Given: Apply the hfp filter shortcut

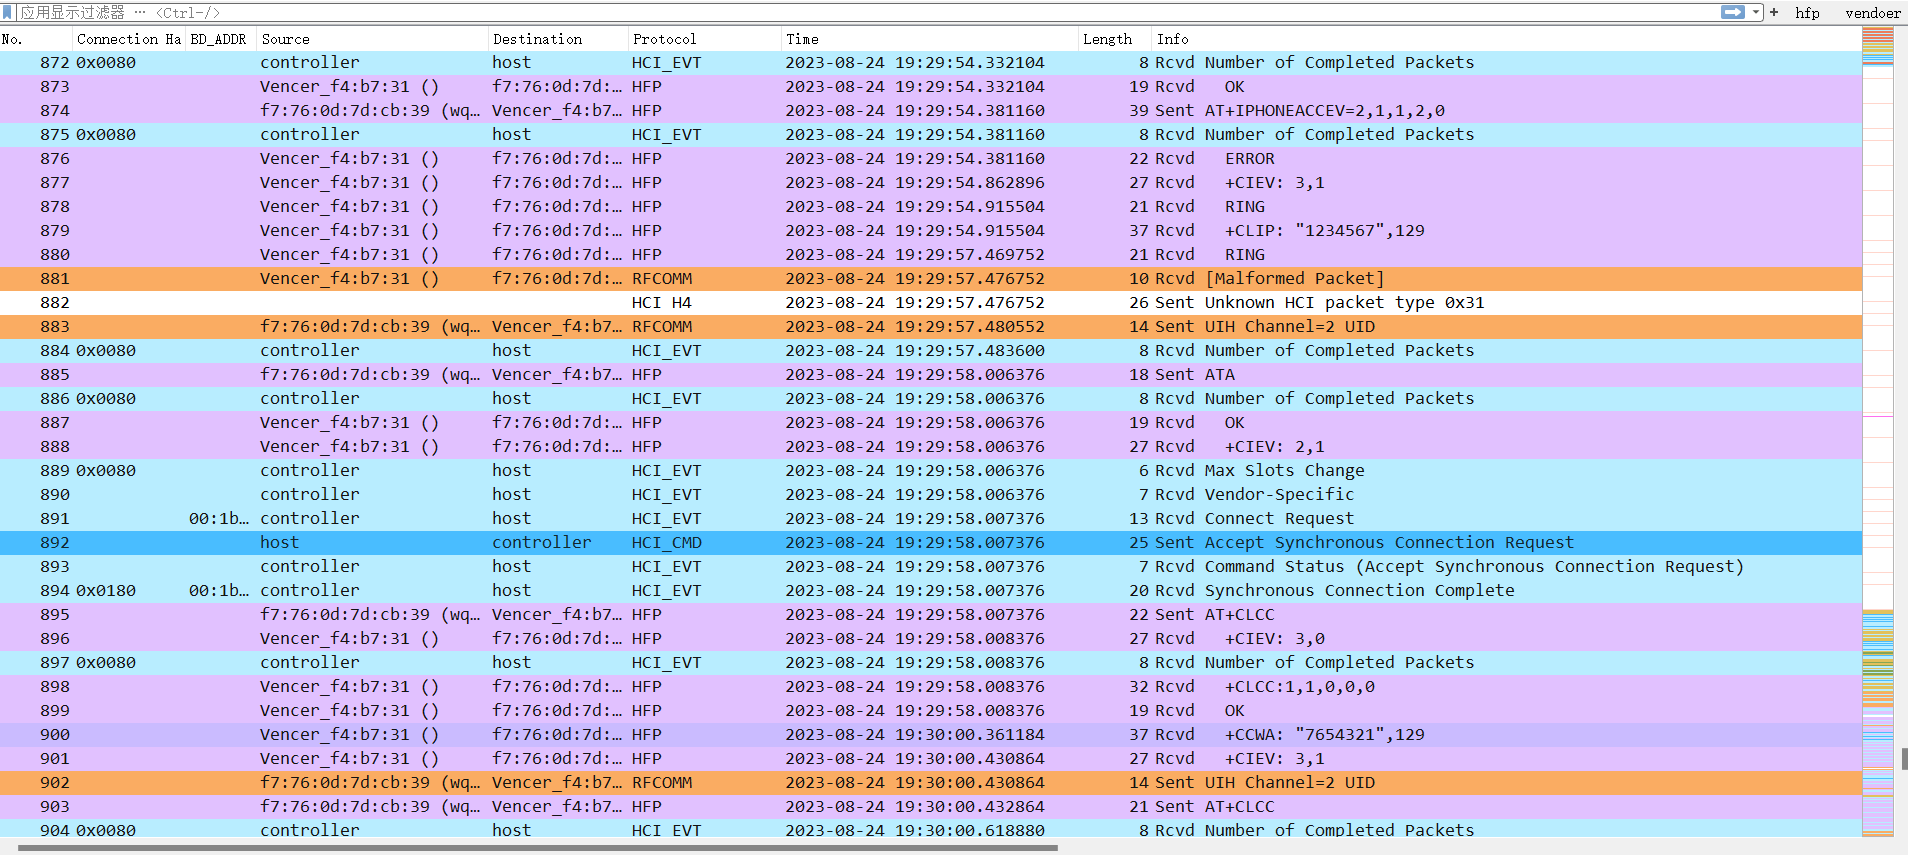Looking at the screenshot, I should (1807, 13).
